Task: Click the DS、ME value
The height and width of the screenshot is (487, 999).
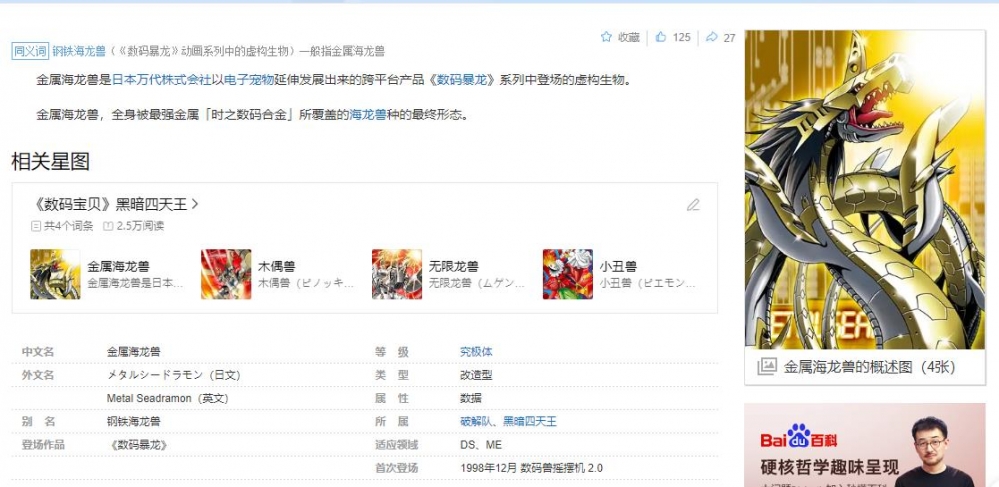Action: pos(481,445)
